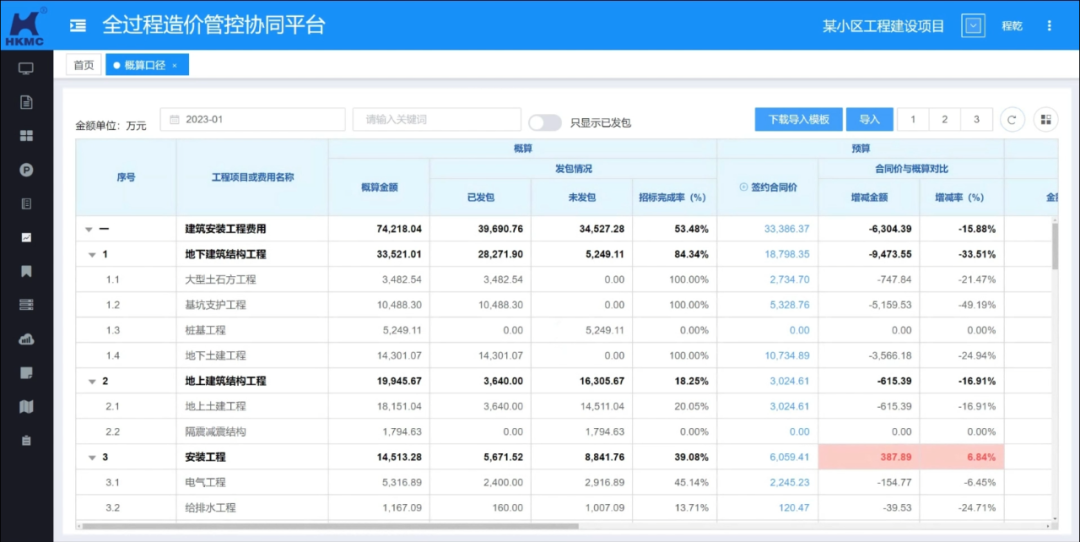Click the horizontal table scrollbar thumb
Viewport: 1080px width, 542px height.
coord(331,526)
